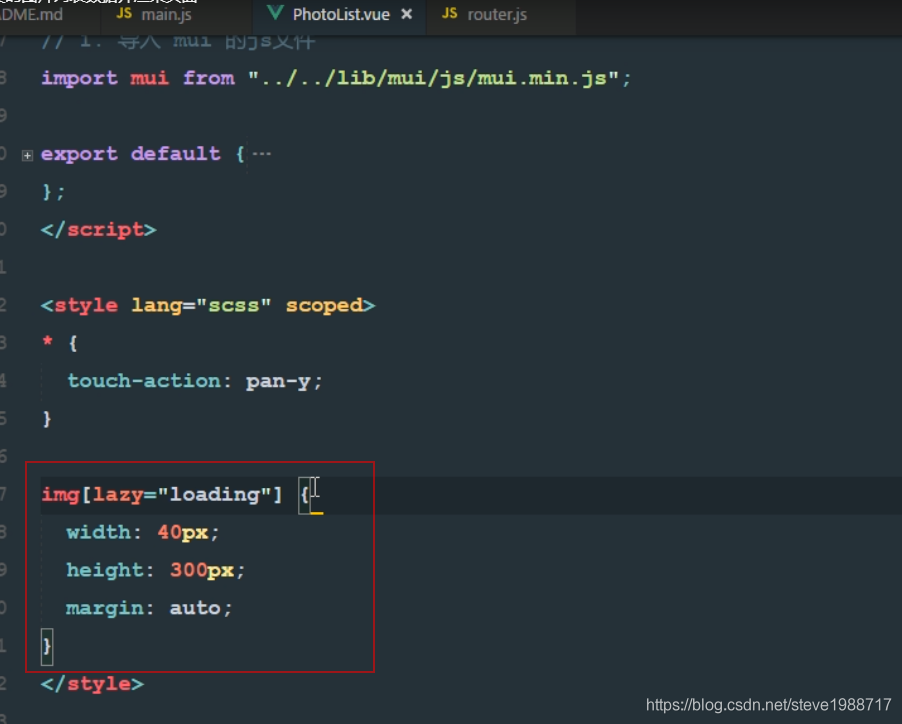Click the 'touch-action' property name
Image resolution: width=902 pixels, height=724 pixels.
coord(144,381)
